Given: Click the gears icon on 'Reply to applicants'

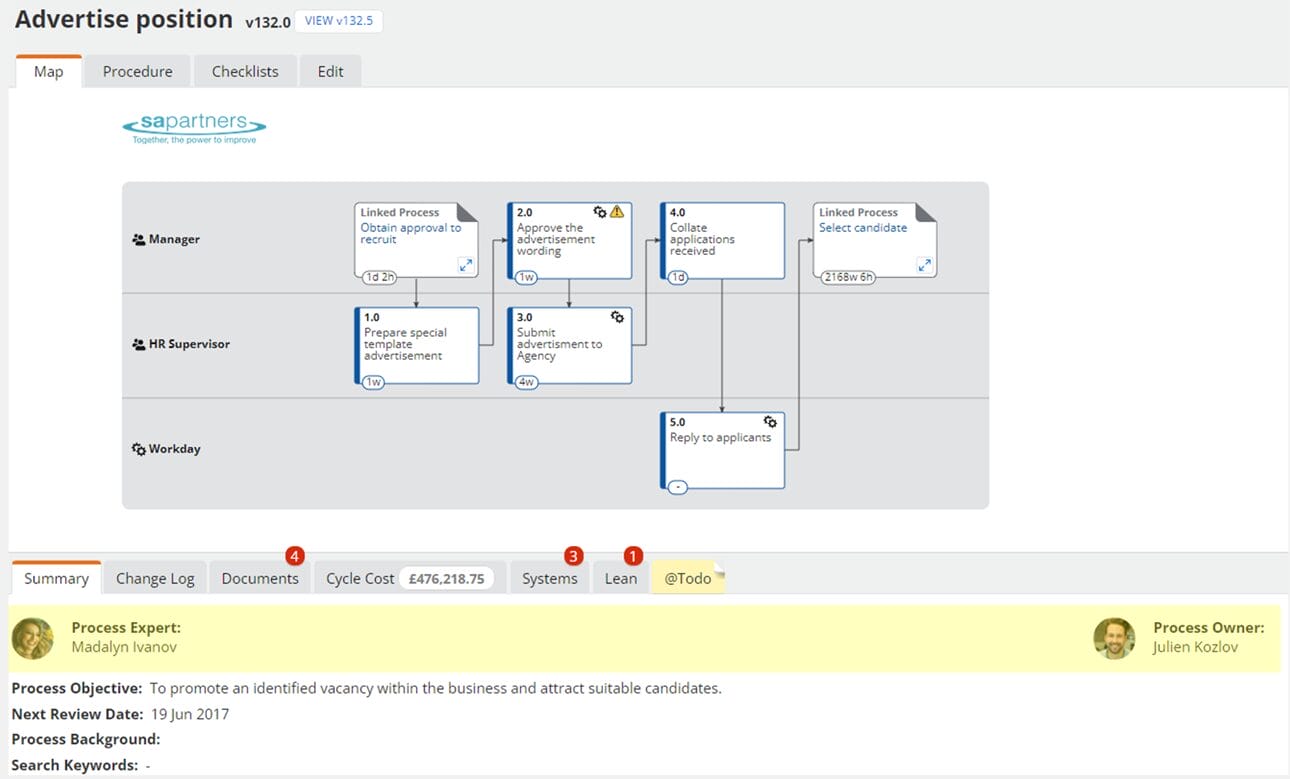Looking at the screenshot, I should 769,421.
